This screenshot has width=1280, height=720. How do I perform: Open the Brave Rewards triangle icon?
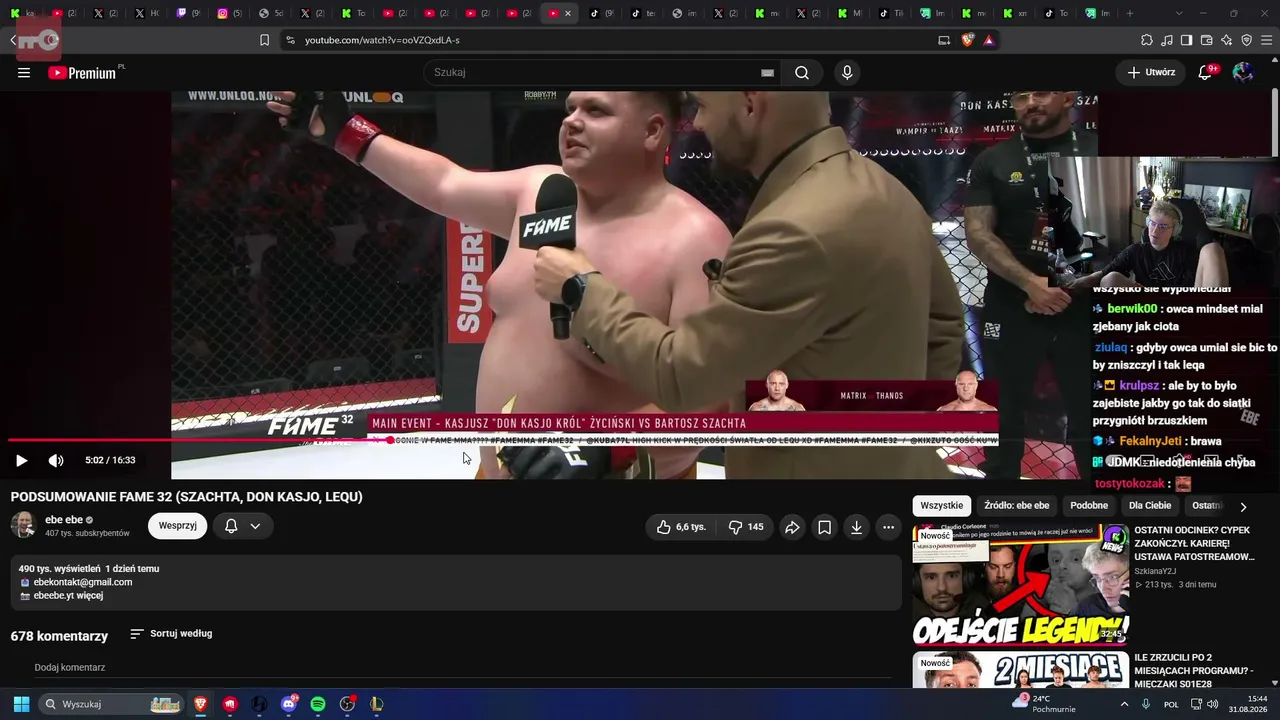coord(989,40)
